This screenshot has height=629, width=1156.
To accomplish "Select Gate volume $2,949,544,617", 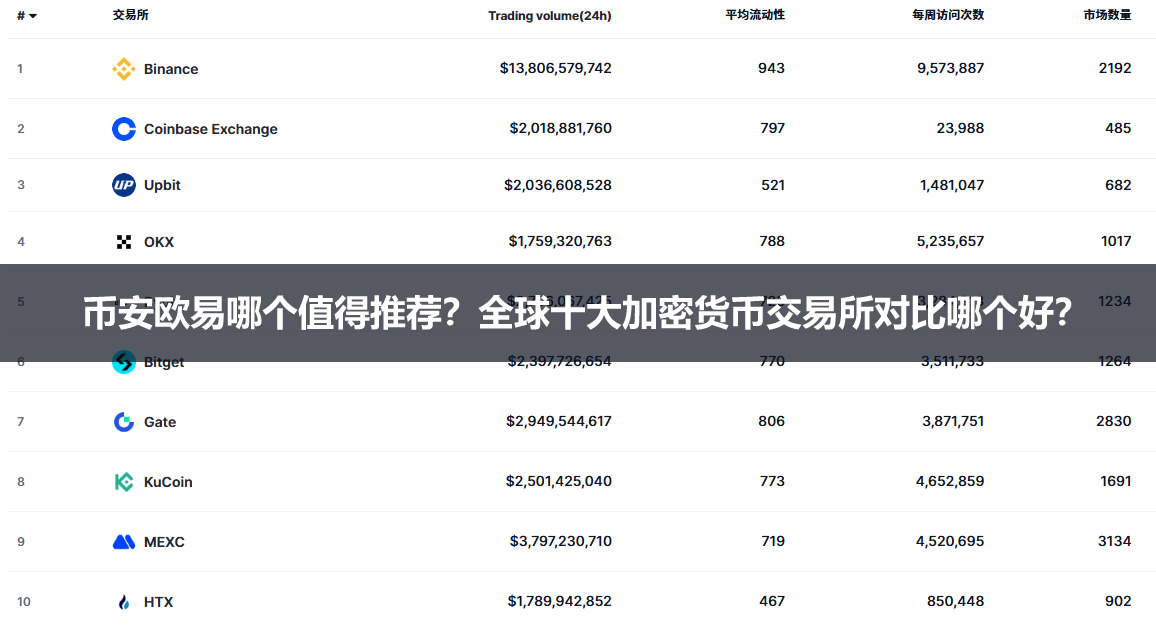I will [559, 421].
